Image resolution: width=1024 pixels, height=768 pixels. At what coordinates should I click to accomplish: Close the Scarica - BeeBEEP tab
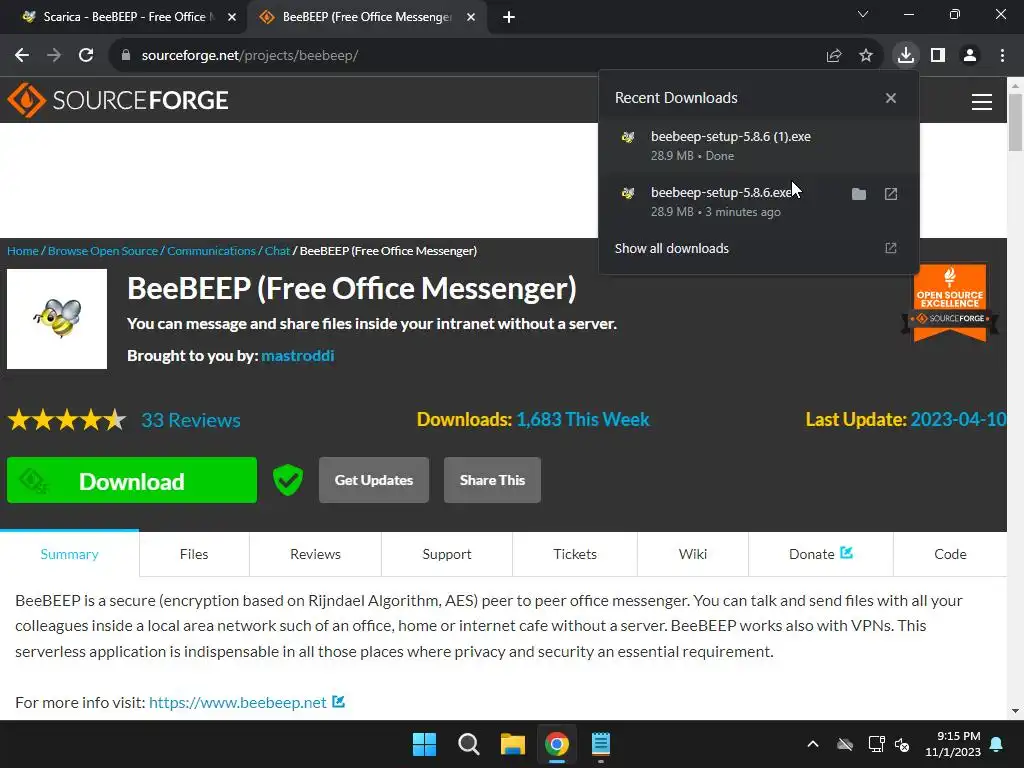tap(232, 17)
